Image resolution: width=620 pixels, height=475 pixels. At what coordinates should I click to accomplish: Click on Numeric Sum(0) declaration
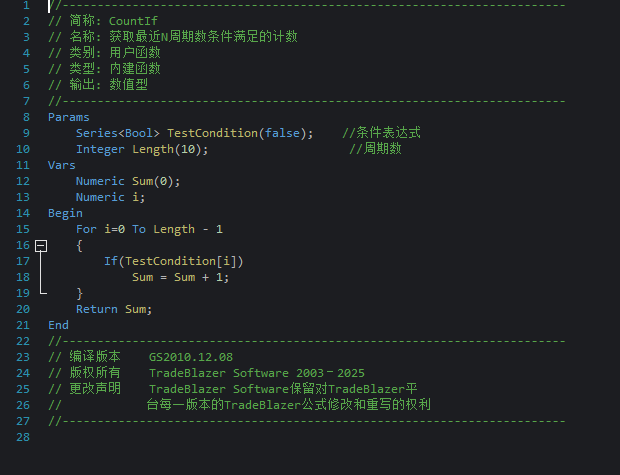(x=128, y=181)
